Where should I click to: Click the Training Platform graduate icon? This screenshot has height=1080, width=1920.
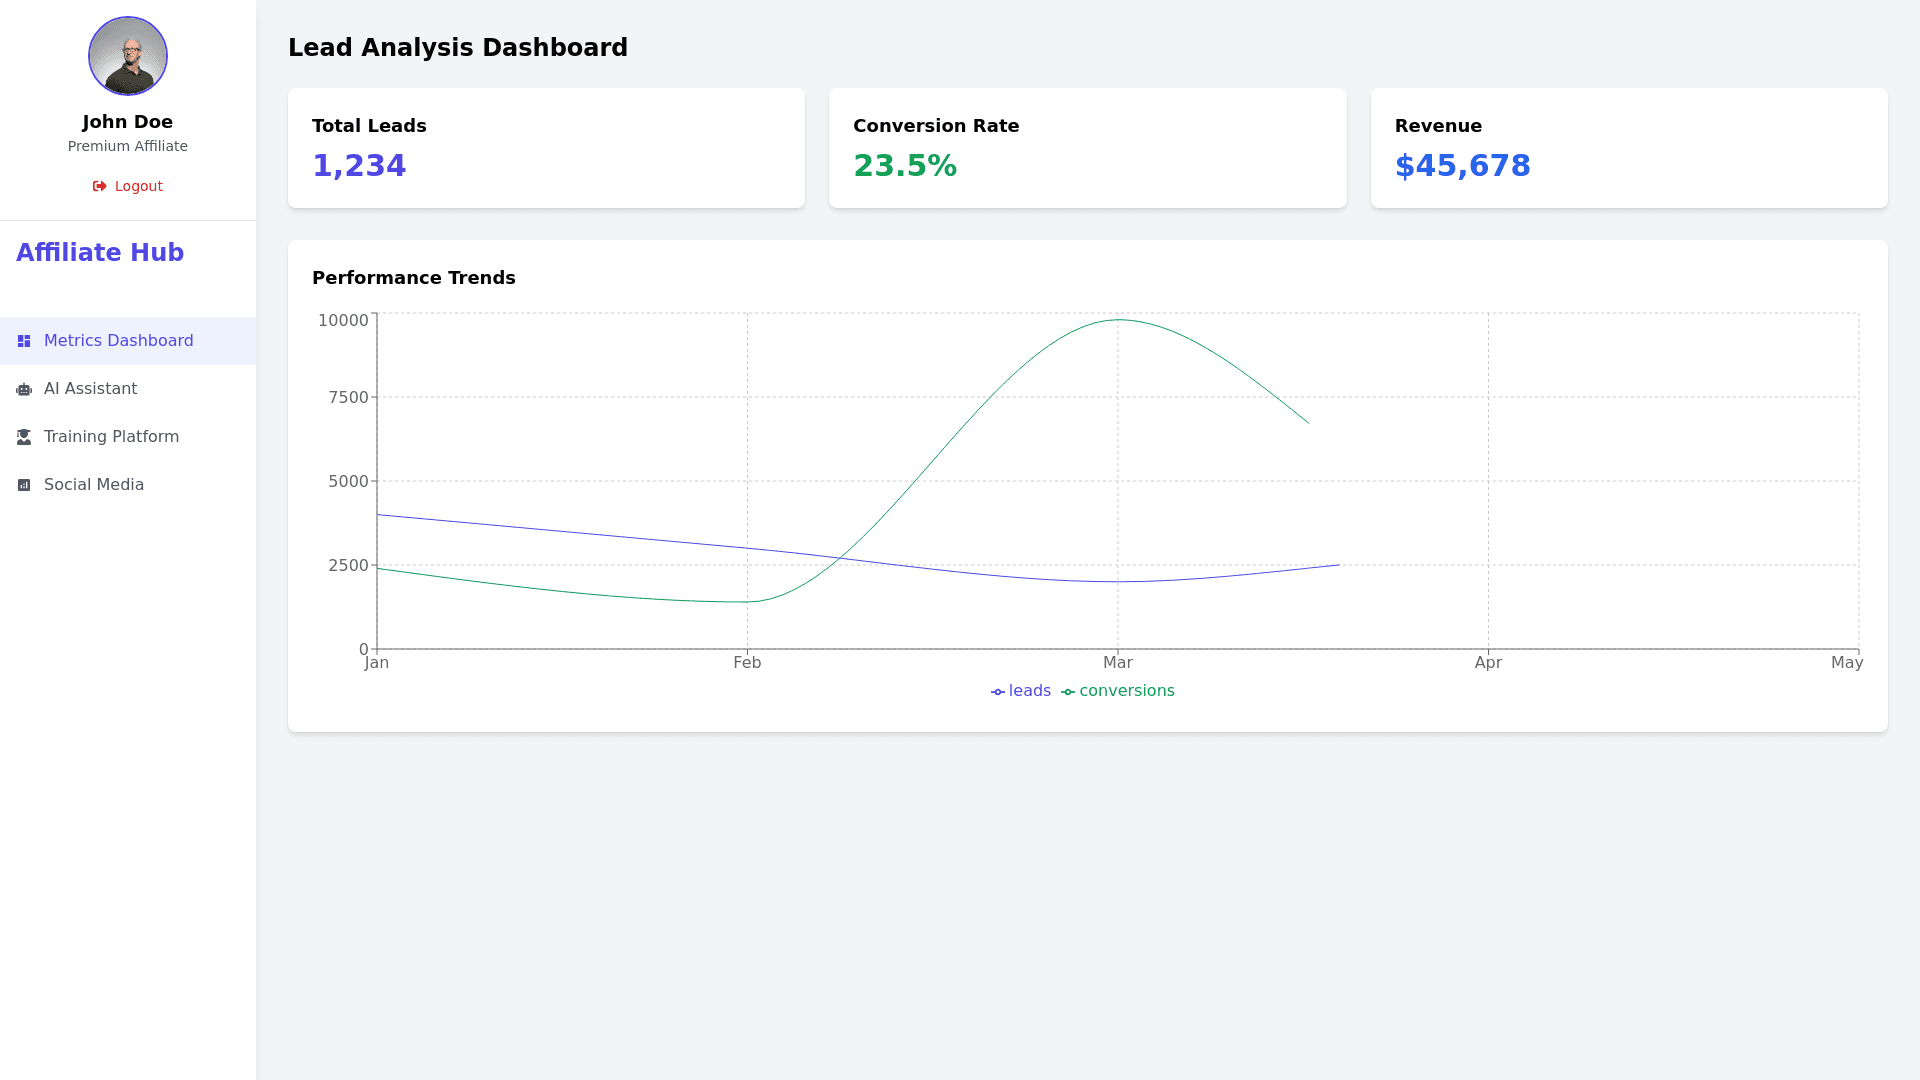[x=24, y=437]
